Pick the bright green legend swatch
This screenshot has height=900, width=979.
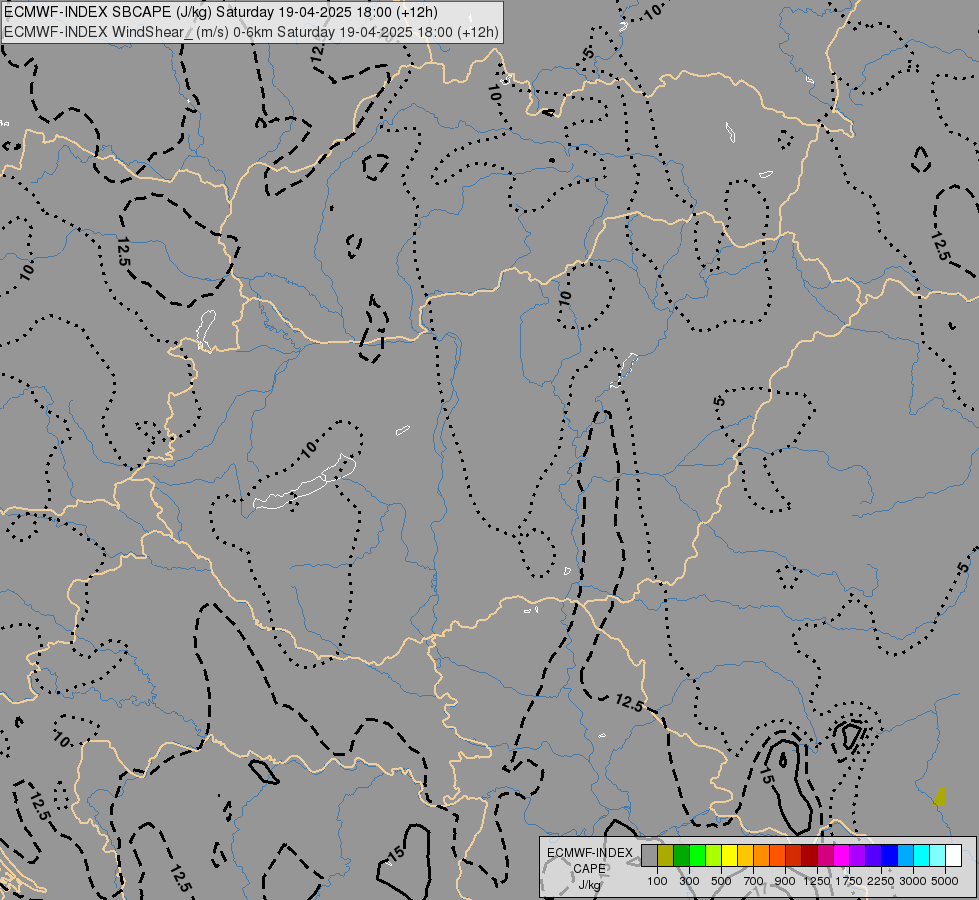[x=697, y=855]
